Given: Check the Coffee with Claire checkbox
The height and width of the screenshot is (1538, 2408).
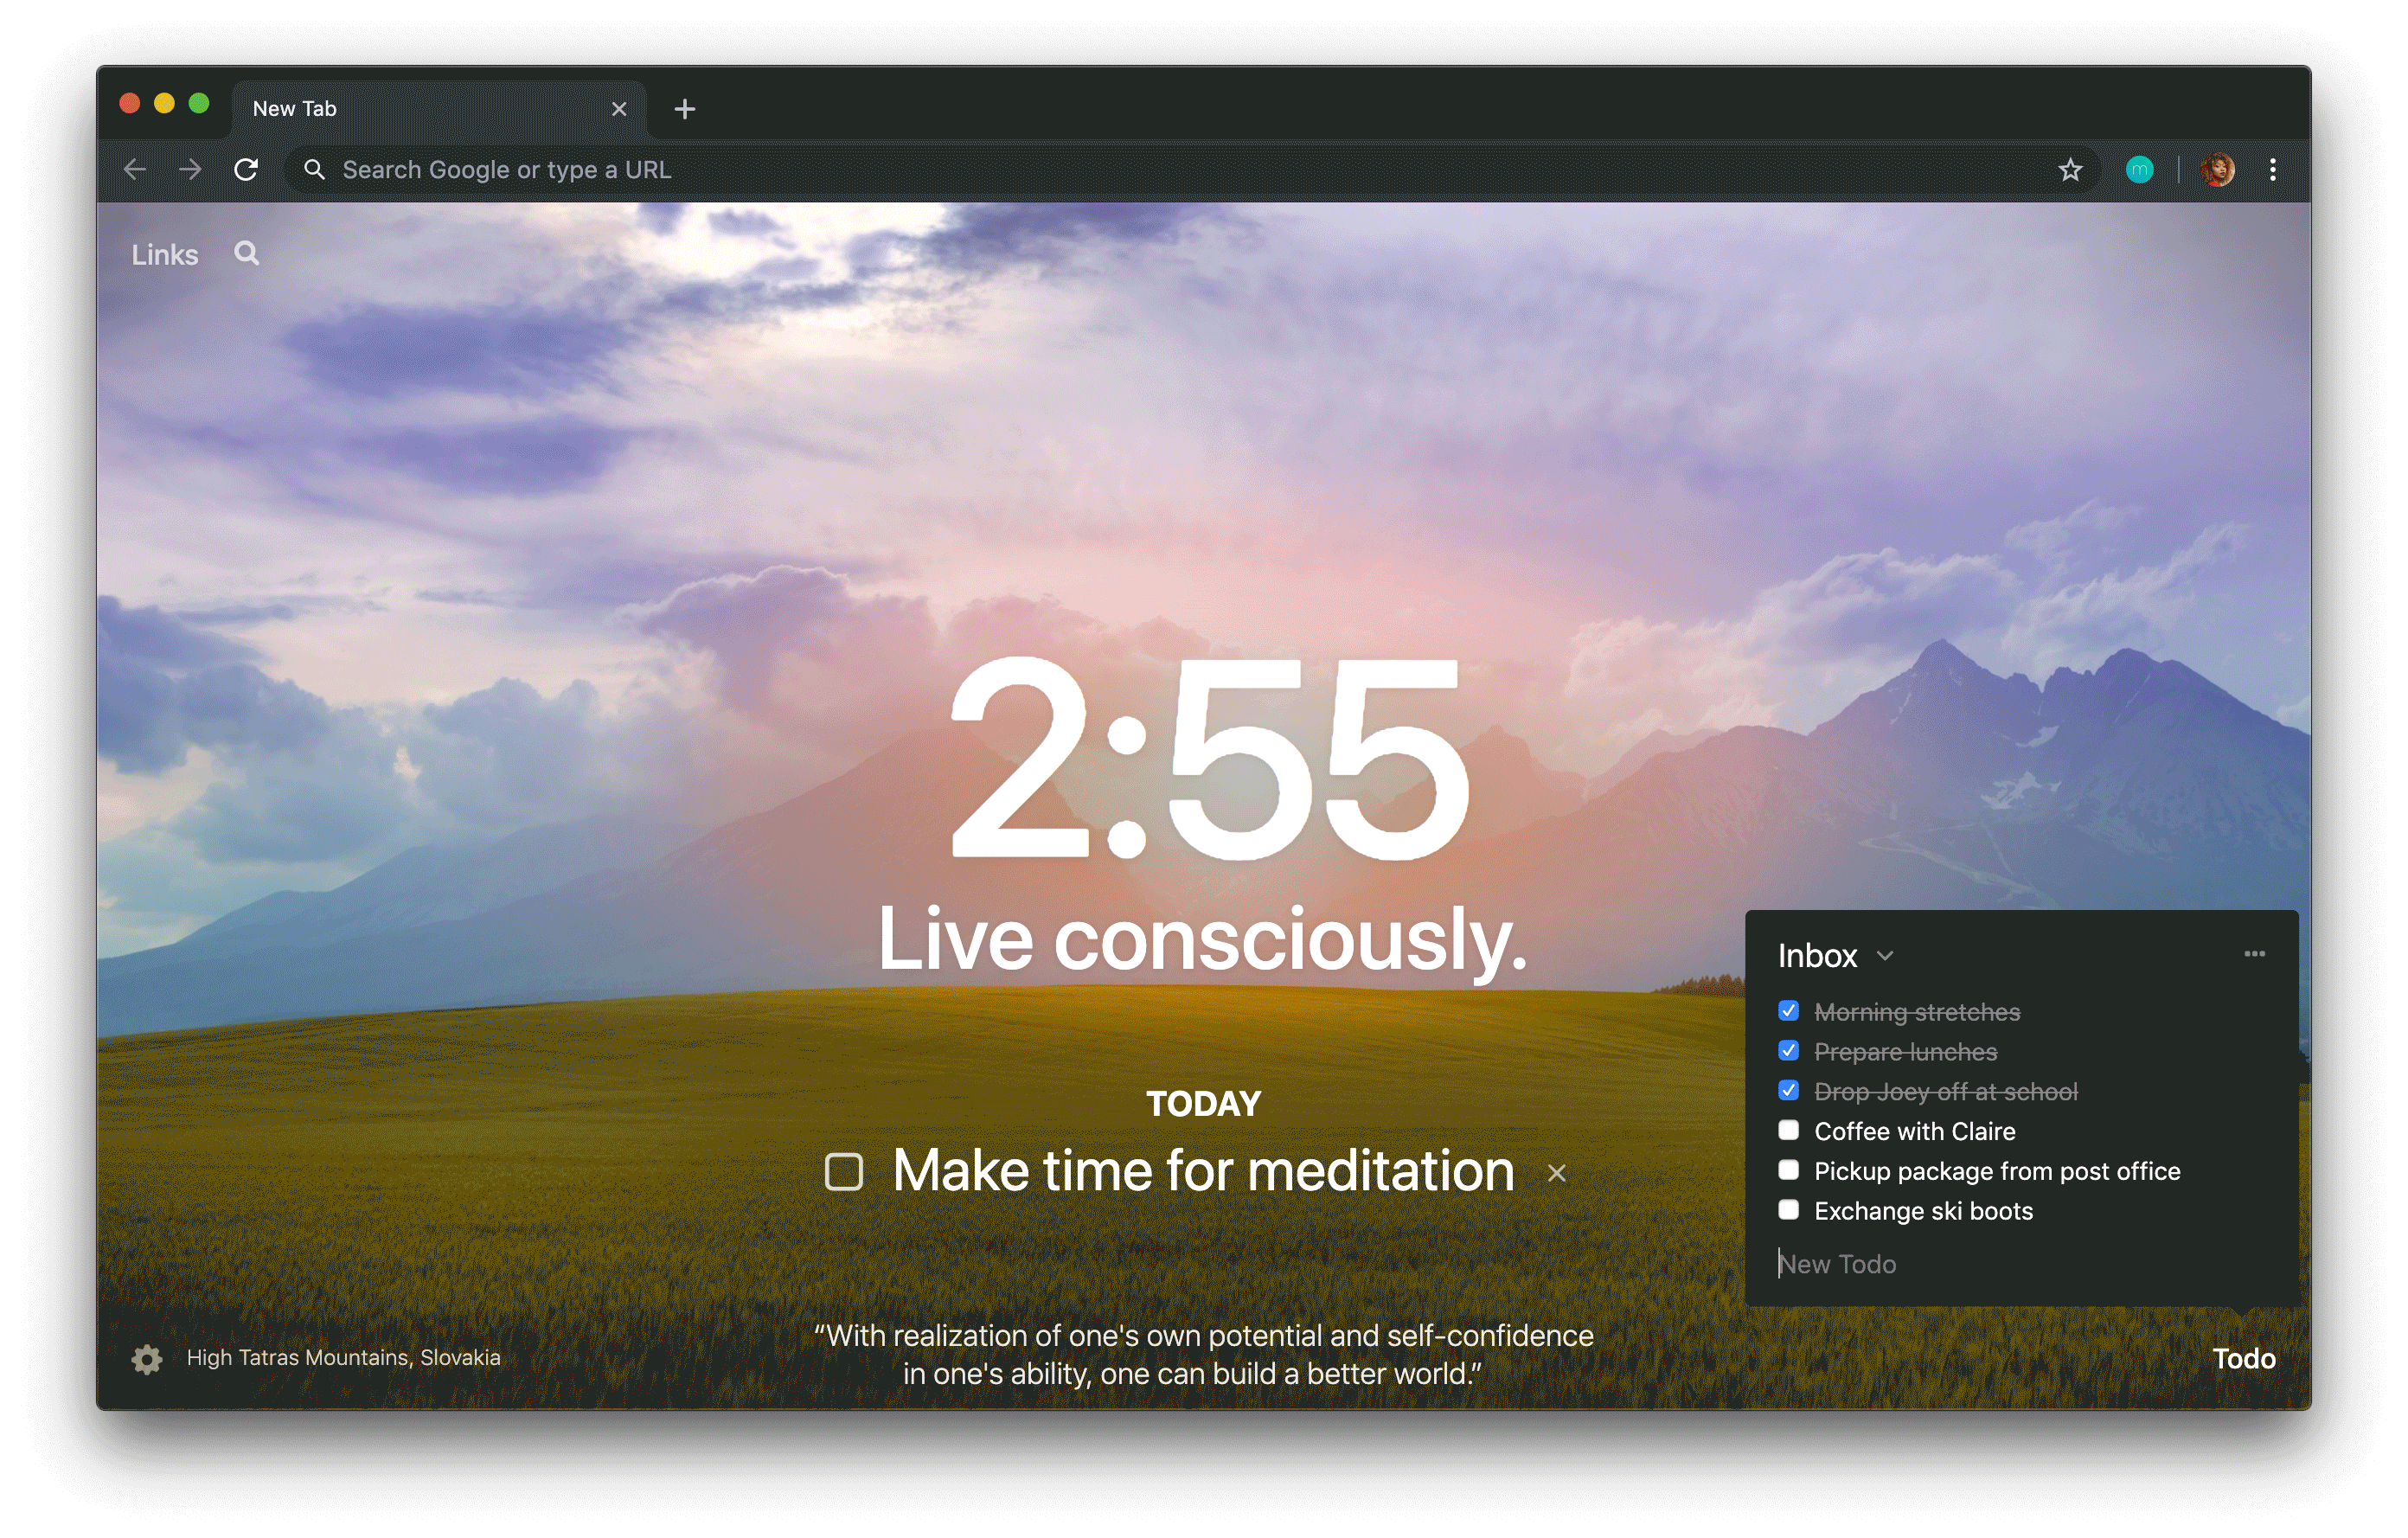Looking at the screenshot, I should pos(1789,1131).
